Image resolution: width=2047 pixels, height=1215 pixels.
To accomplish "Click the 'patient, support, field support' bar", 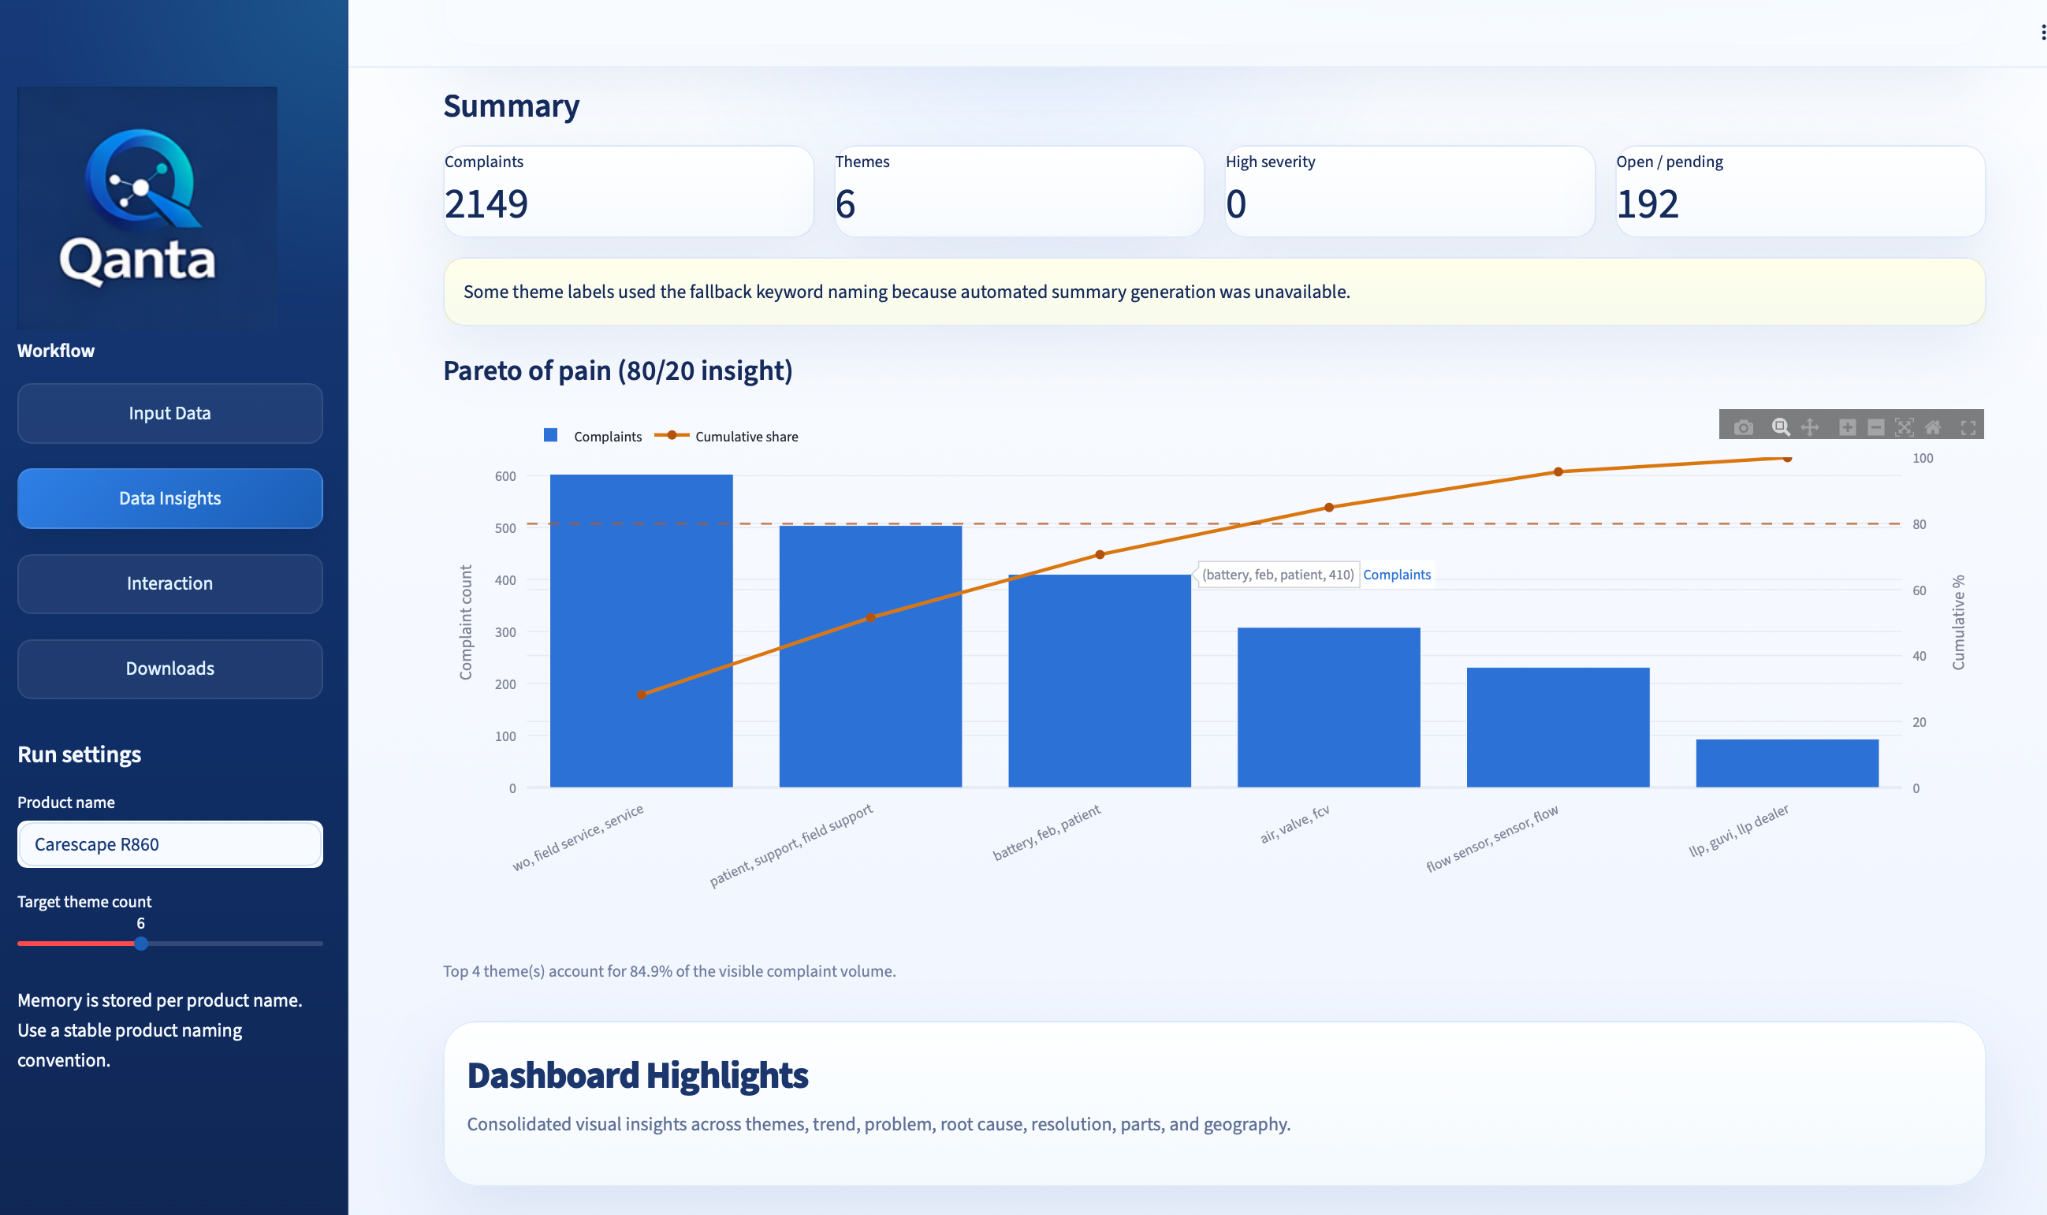I will pos(870,656).
